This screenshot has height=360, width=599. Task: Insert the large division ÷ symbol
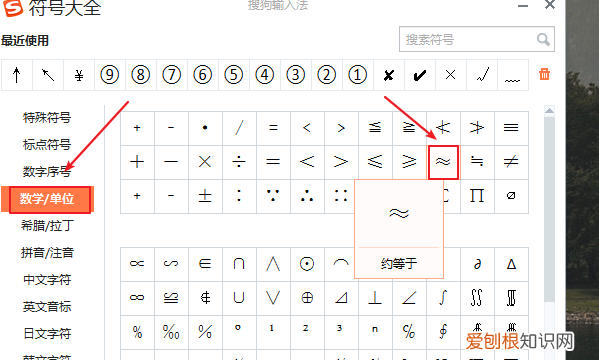[x=239, y=162]
